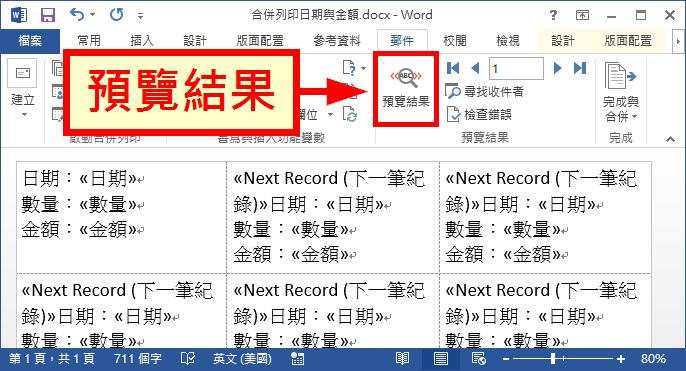Image resolution: width=686 pixels, height=371 pixels.
Task: Click the 建立 envelope icon button
Action: [x=22, y=73]
